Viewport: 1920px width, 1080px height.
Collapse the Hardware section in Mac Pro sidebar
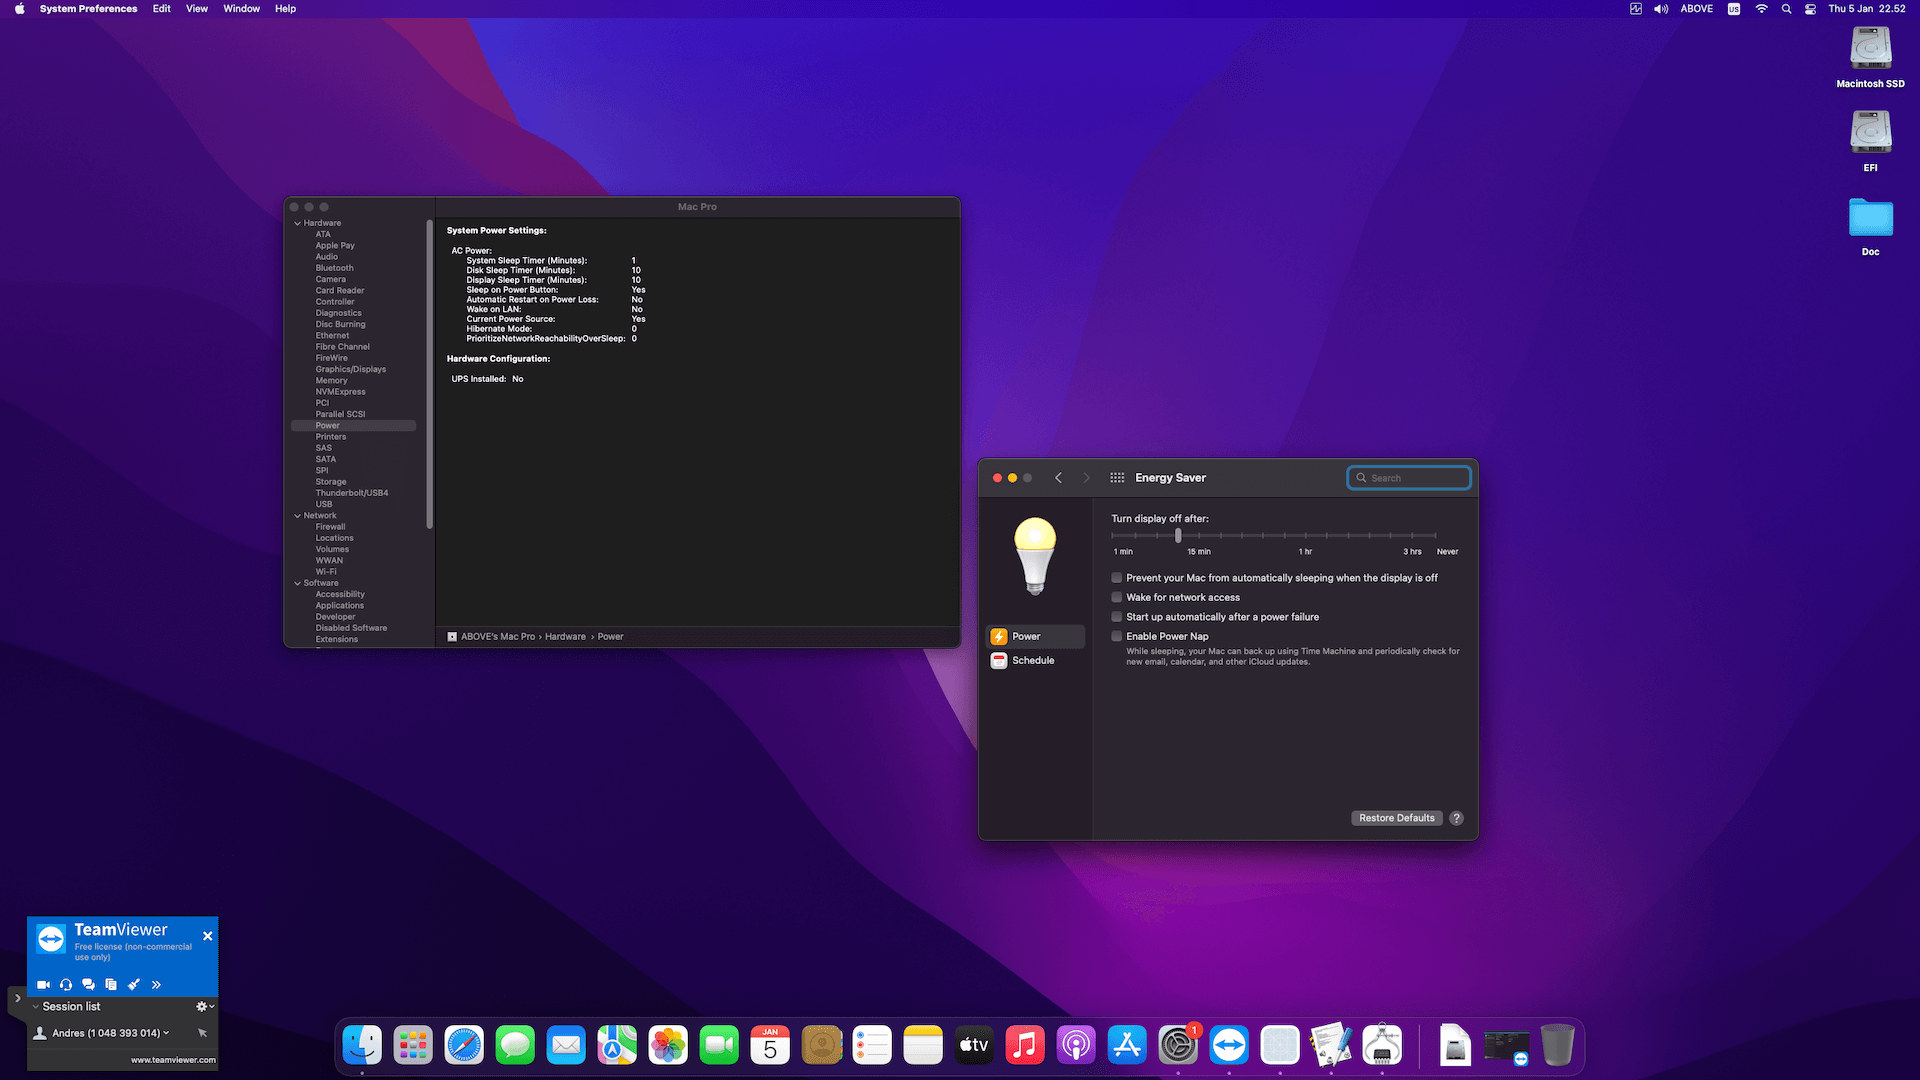tap(297, 224)
